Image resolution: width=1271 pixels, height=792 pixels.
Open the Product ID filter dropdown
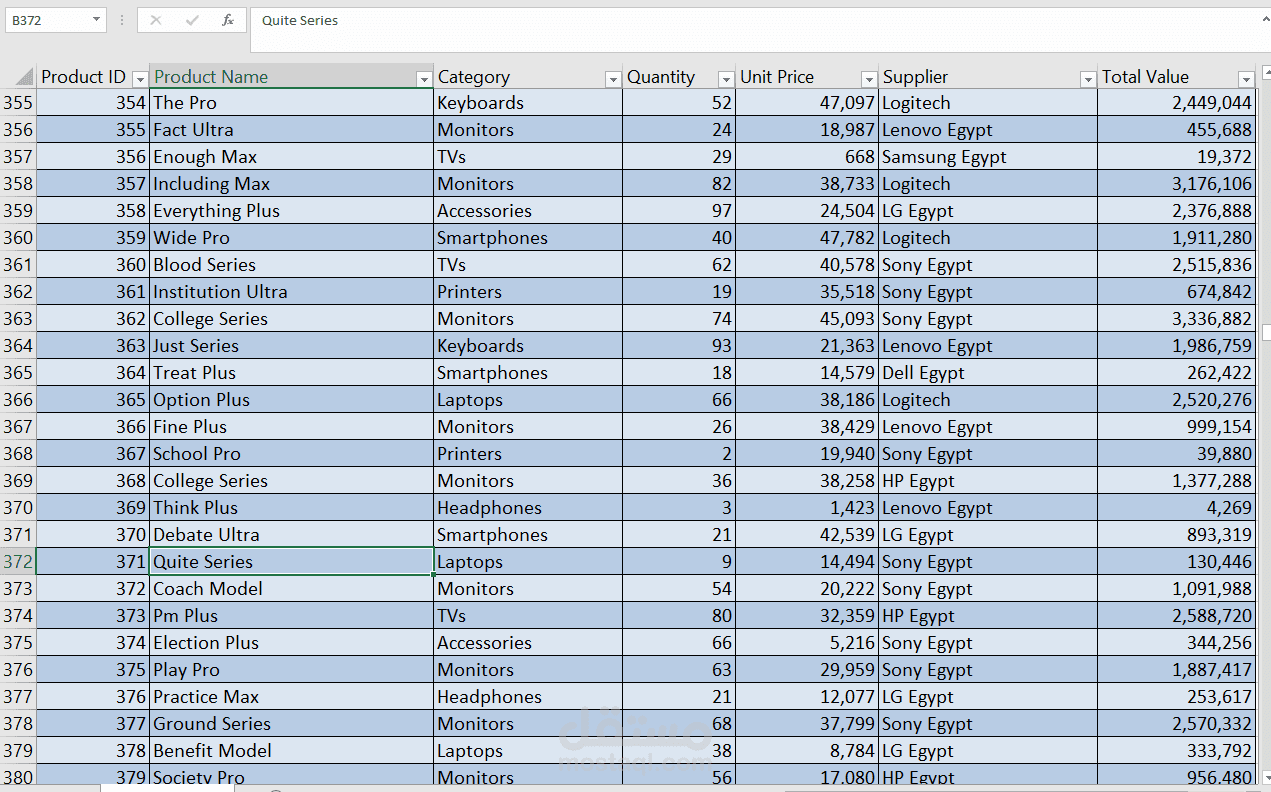(x=140, y=79)
